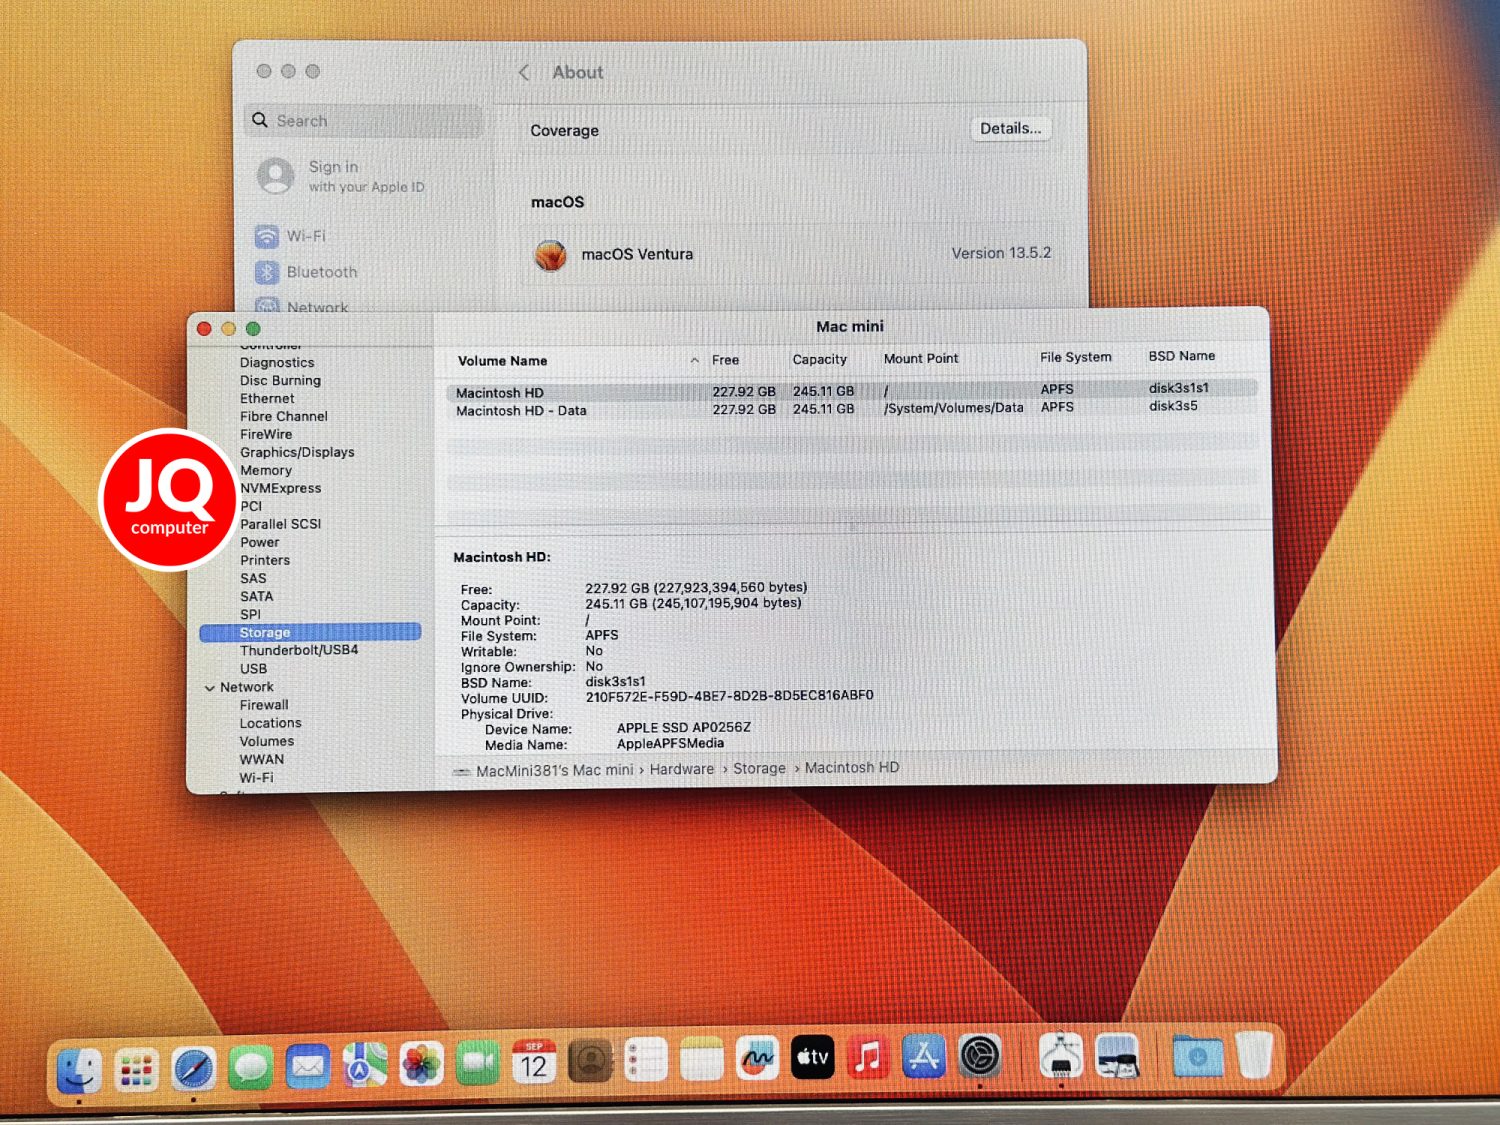Open the Downloads folder in the Dock
This screenshot has height=1125, width=1500.
1198,1055
